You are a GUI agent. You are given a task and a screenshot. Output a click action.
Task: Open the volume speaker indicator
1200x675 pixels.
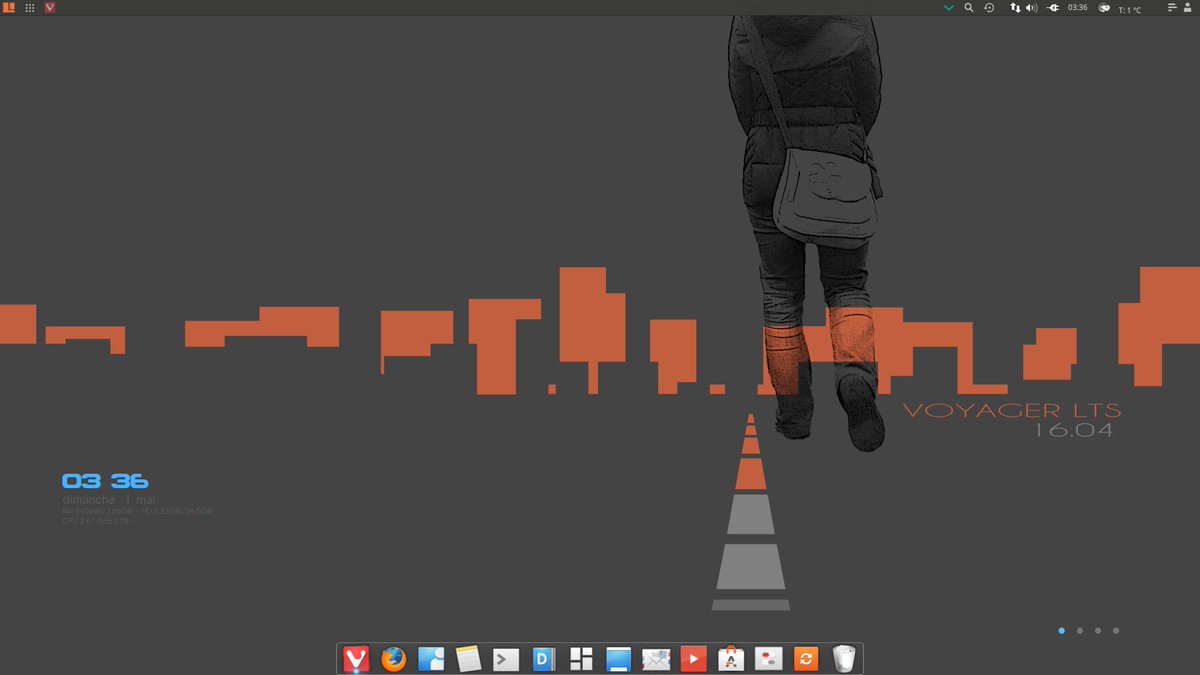tap(1031, 7)
